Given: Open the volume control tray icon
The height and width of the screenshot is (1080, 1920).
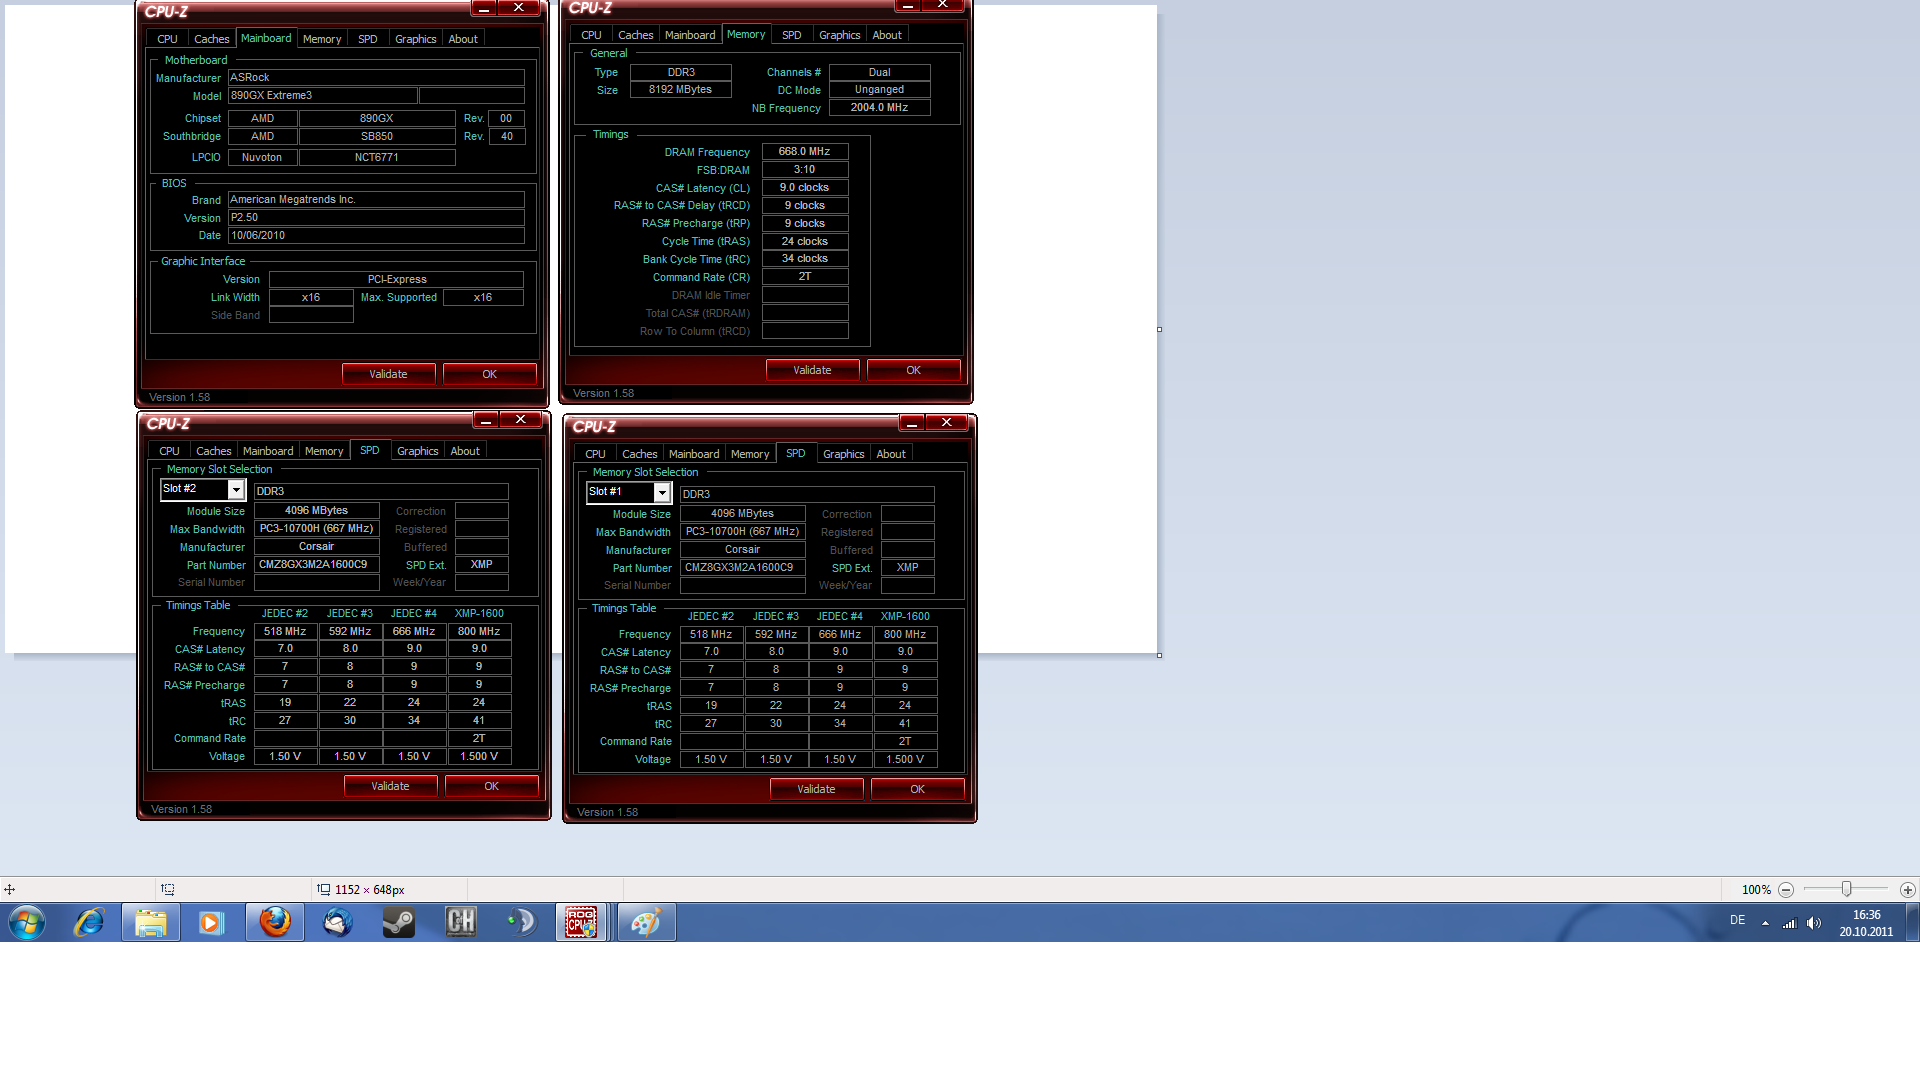Looking at the screenshot, I should point(1814,923).
